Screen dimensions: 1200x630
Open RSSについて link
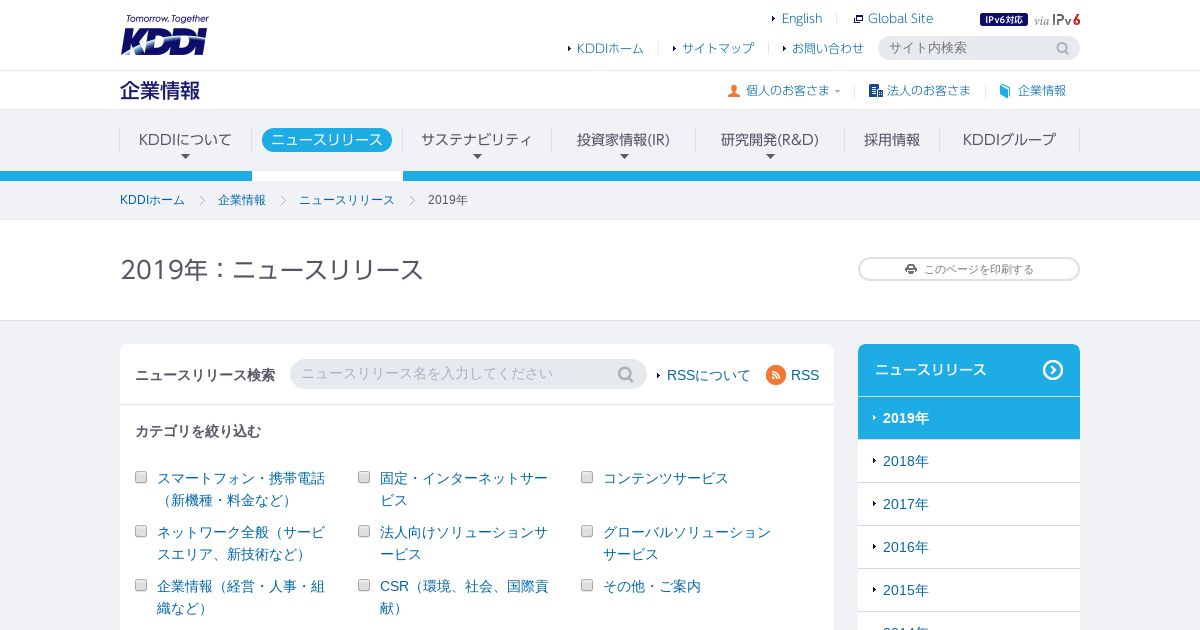coord(708,375)
